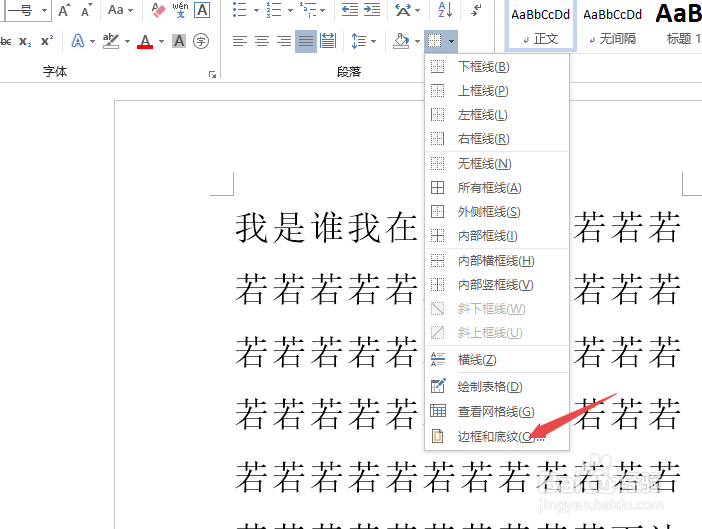Screen dimensions: 702x529
Task: Center align text
Action: click(x=262, y=42)
